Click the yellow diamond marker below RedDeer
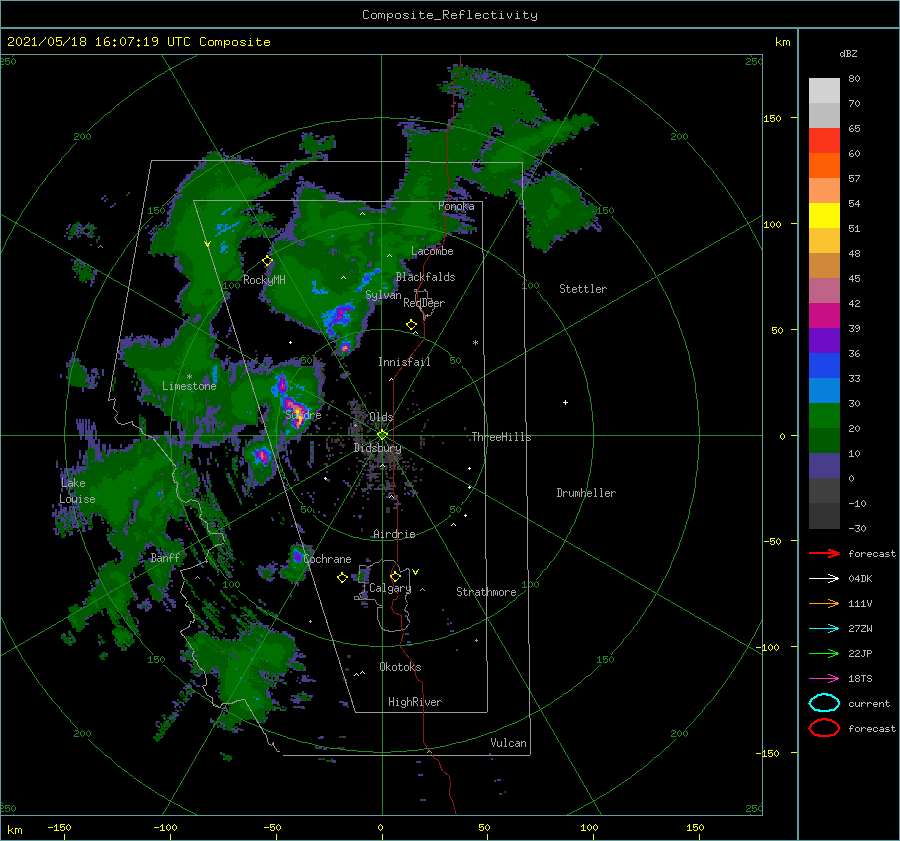Image resolution: width=900 pixels, height=841 pixels. (x=411, y=325)
